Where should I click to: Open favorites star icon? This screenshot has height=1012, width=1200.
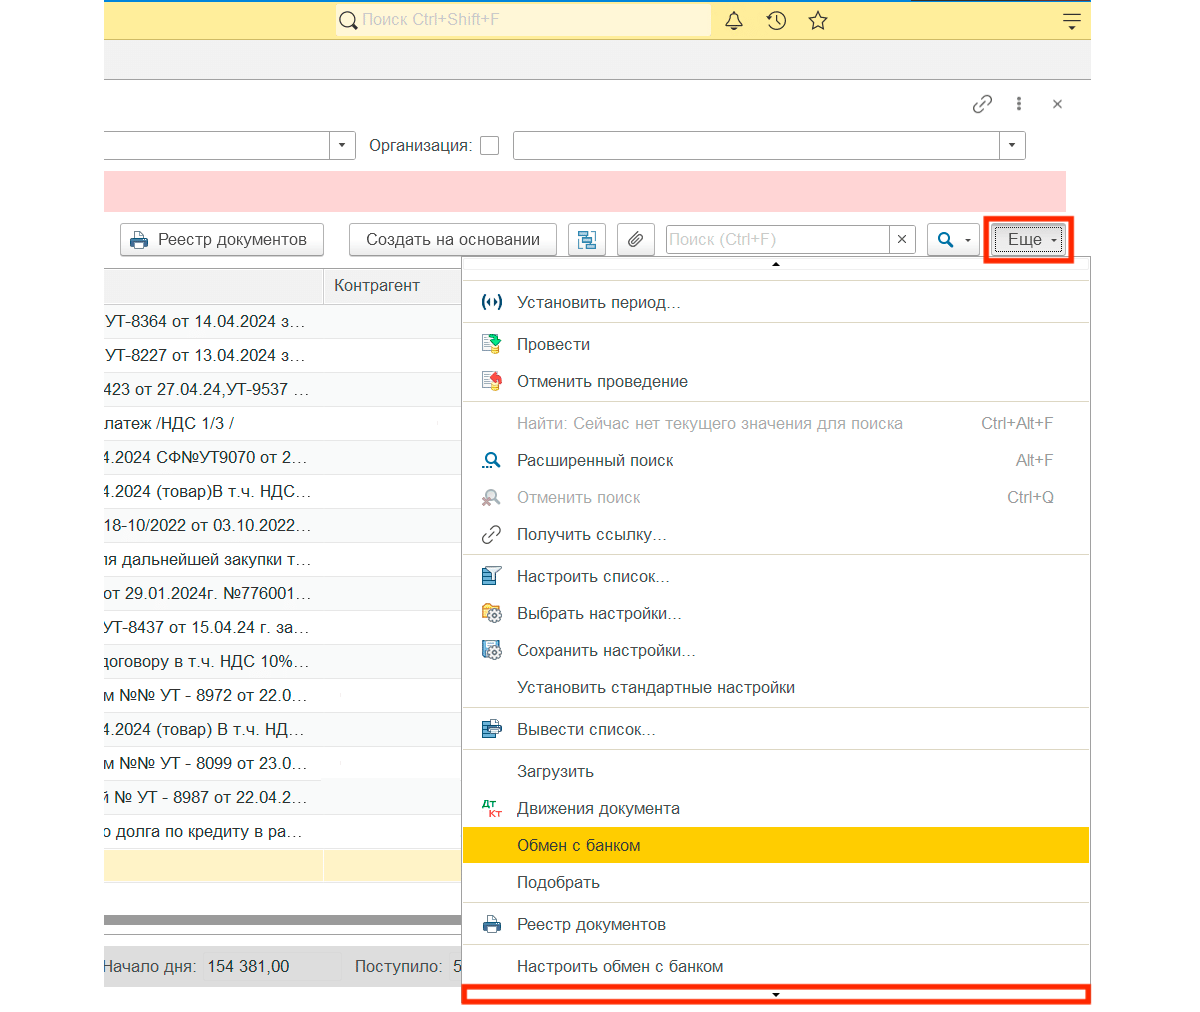(818, 21)
